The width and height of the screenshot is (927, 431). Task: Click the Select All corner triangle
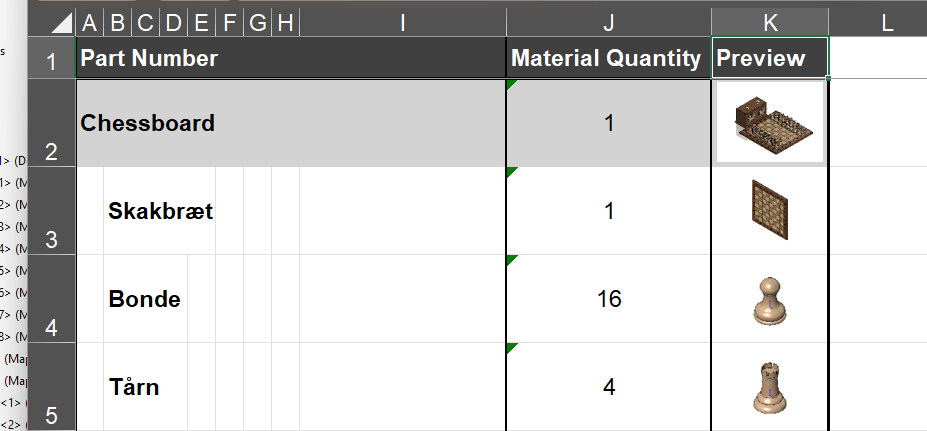click(60, 24)
